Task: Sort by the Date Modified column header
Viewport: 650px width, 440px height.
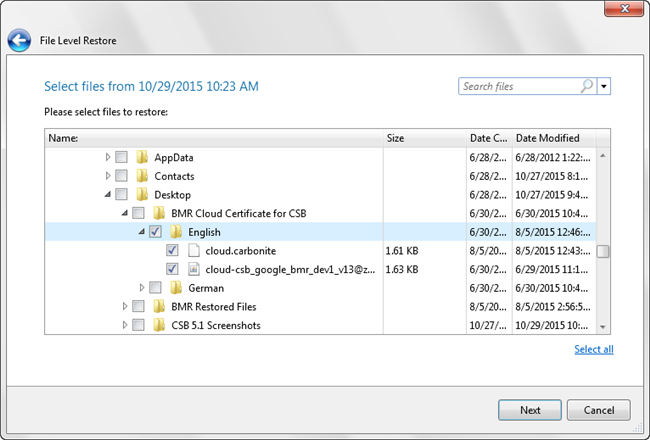Action: [x=550, y=138]
